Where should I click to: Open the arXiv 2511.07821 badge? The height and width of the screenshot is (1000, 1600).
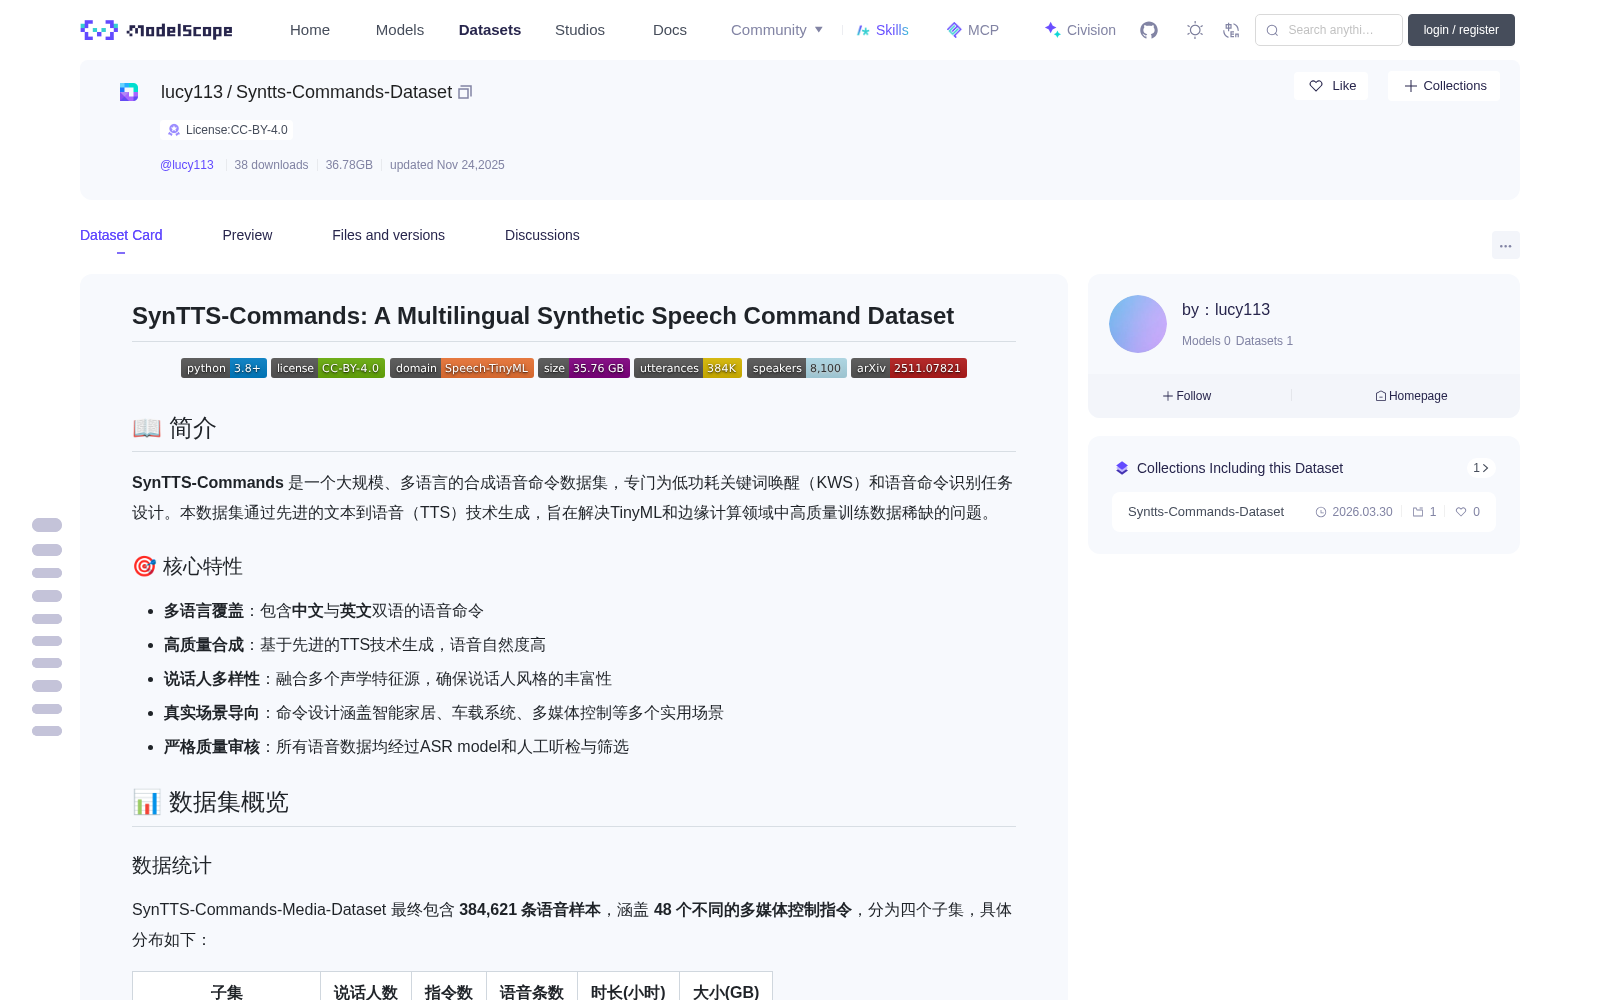[x=909, y=368]
